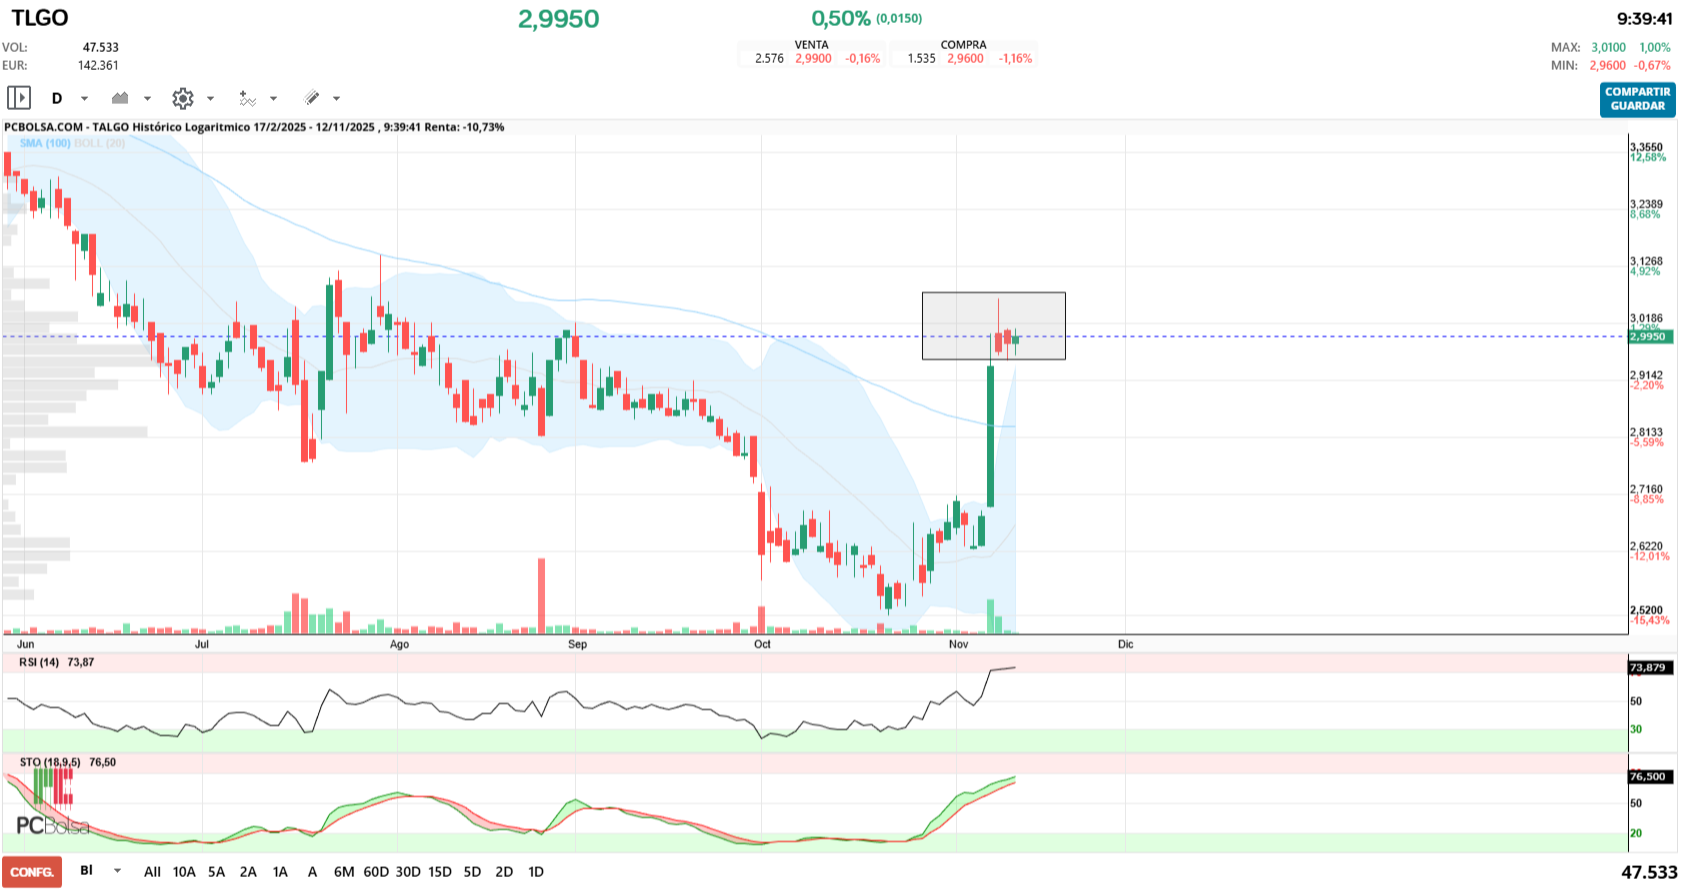The width and height of the screenshot is (1691, 893).
Task: Click the PCBolsa logo watermark
Action: [52, 826]
